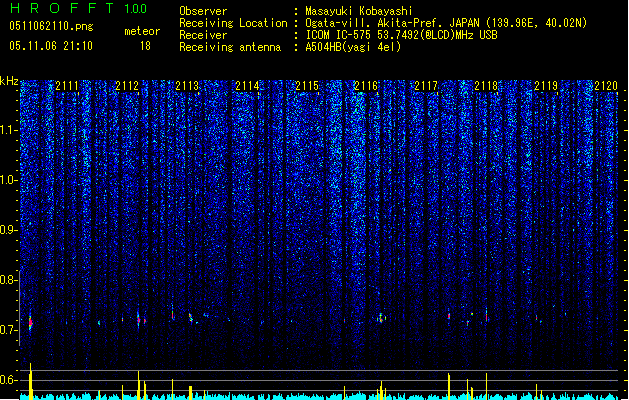629x400 pixels.
Task: Click the Observer field label
Action: (x=203, y=11)
